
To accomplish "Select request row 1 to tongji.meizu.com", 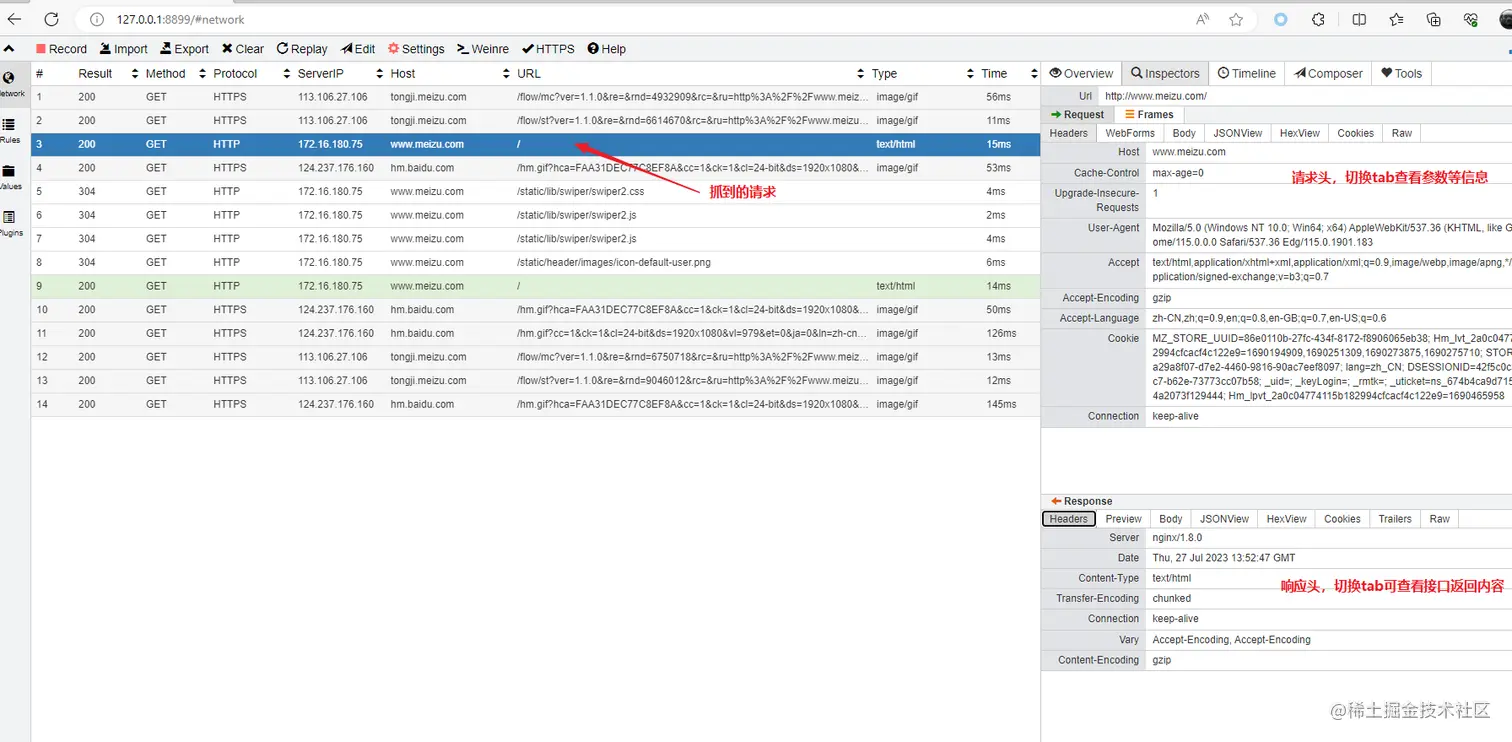I will [535, 97].
